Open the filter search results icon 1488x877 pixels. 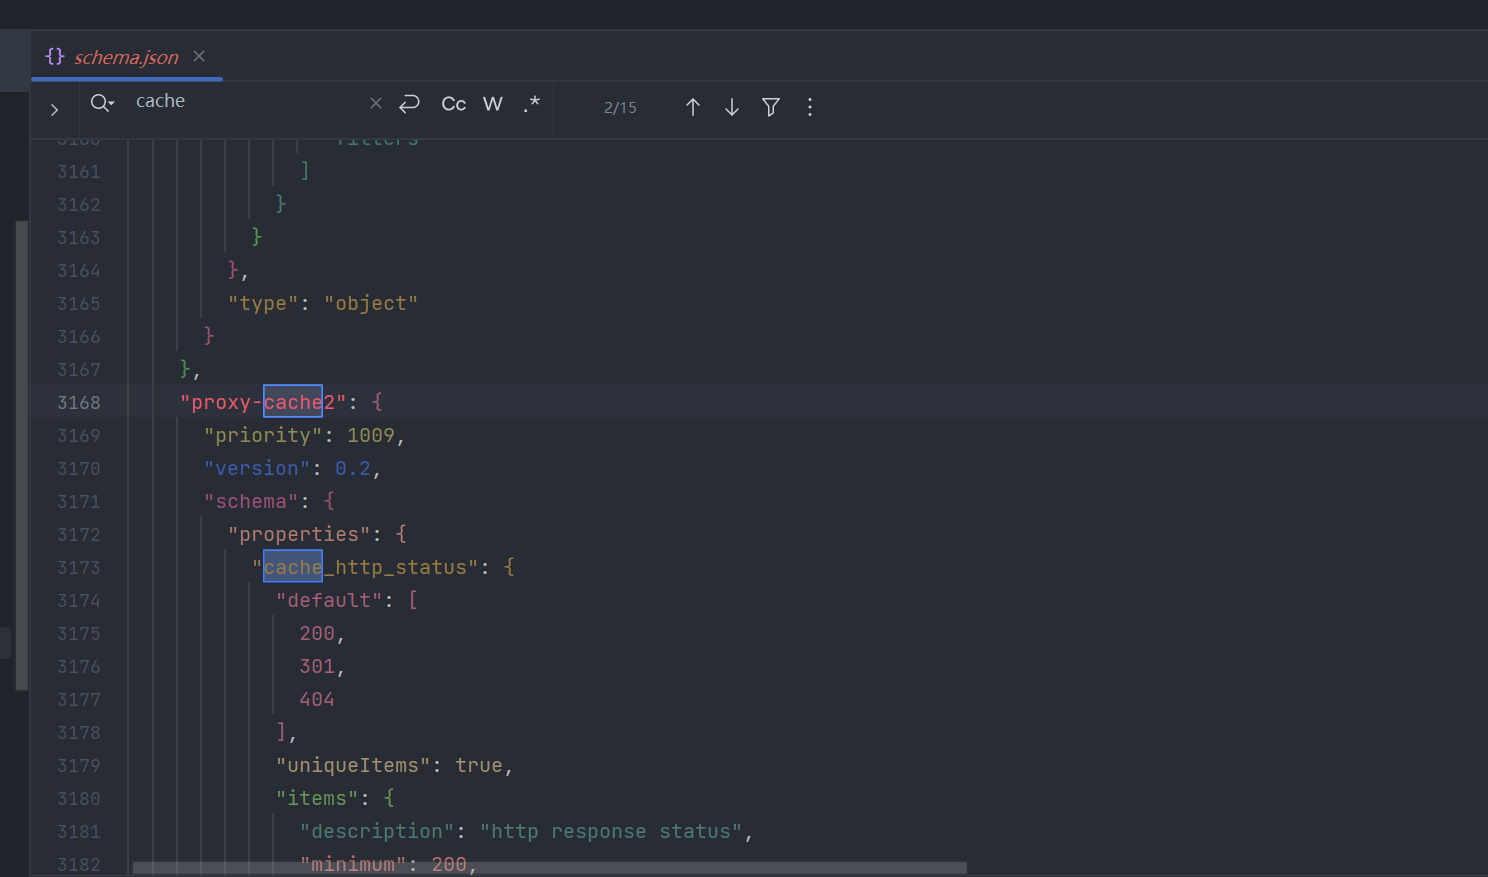[770, 107]
